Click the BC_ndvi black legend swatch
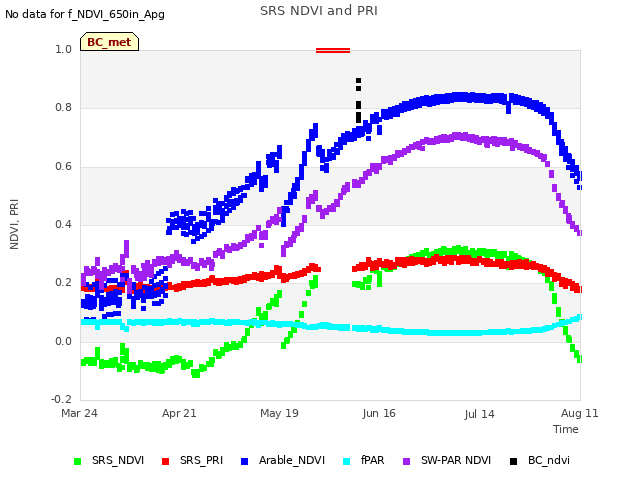Screen dimensions: 640x480 pos(513,461)
